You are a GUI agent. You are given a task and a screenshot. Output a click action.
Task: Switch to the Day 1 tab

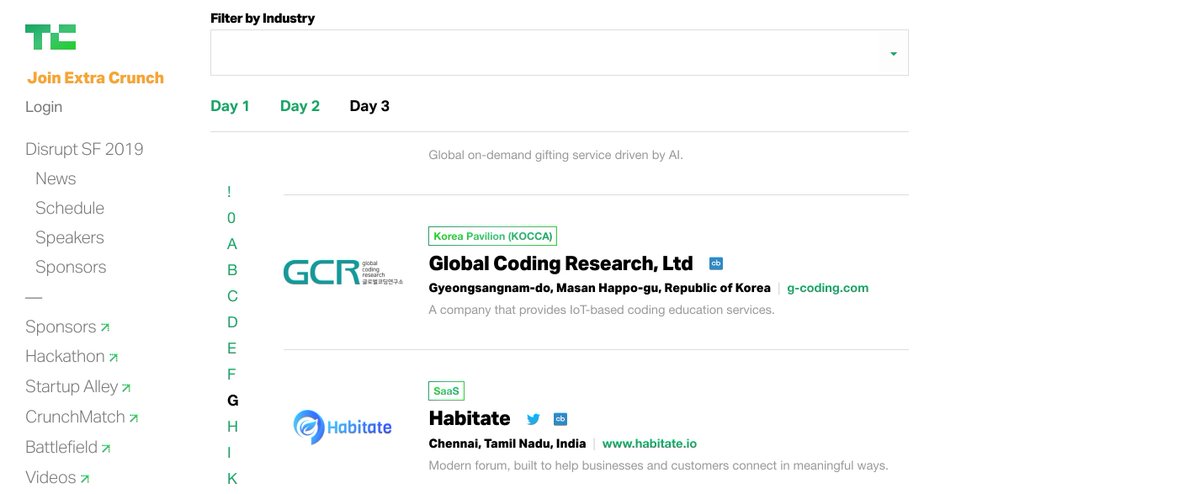(x=230, y=106)
